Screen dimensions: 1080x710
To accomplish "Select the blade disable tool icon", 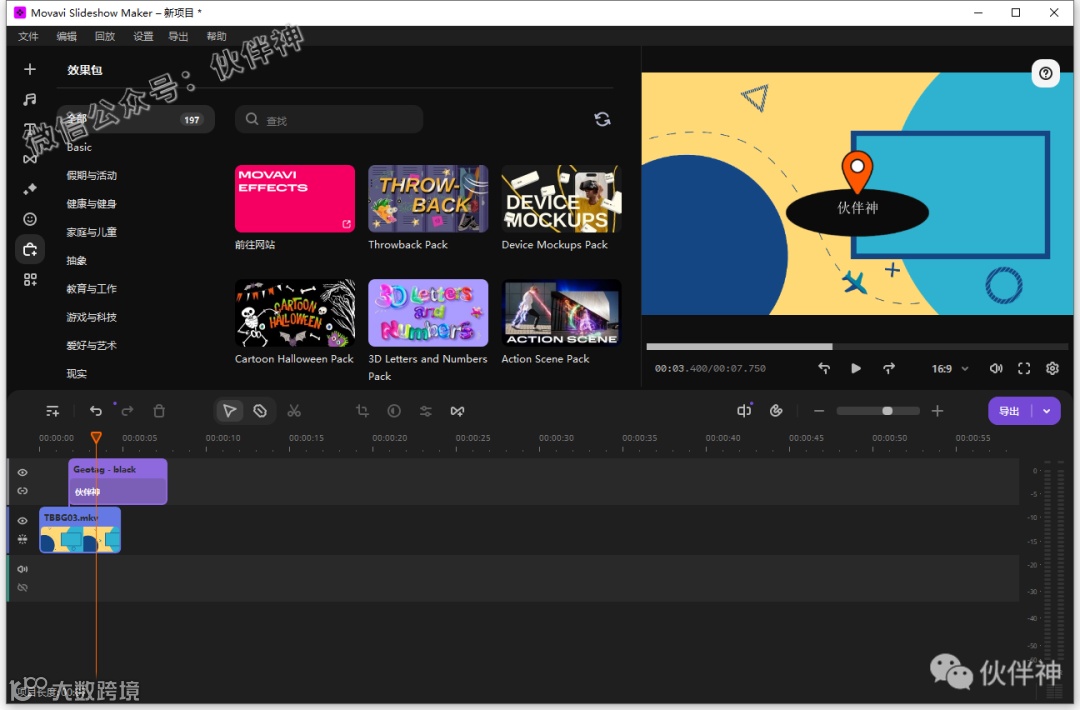I will pyautogui.click(x=260, y=411).
